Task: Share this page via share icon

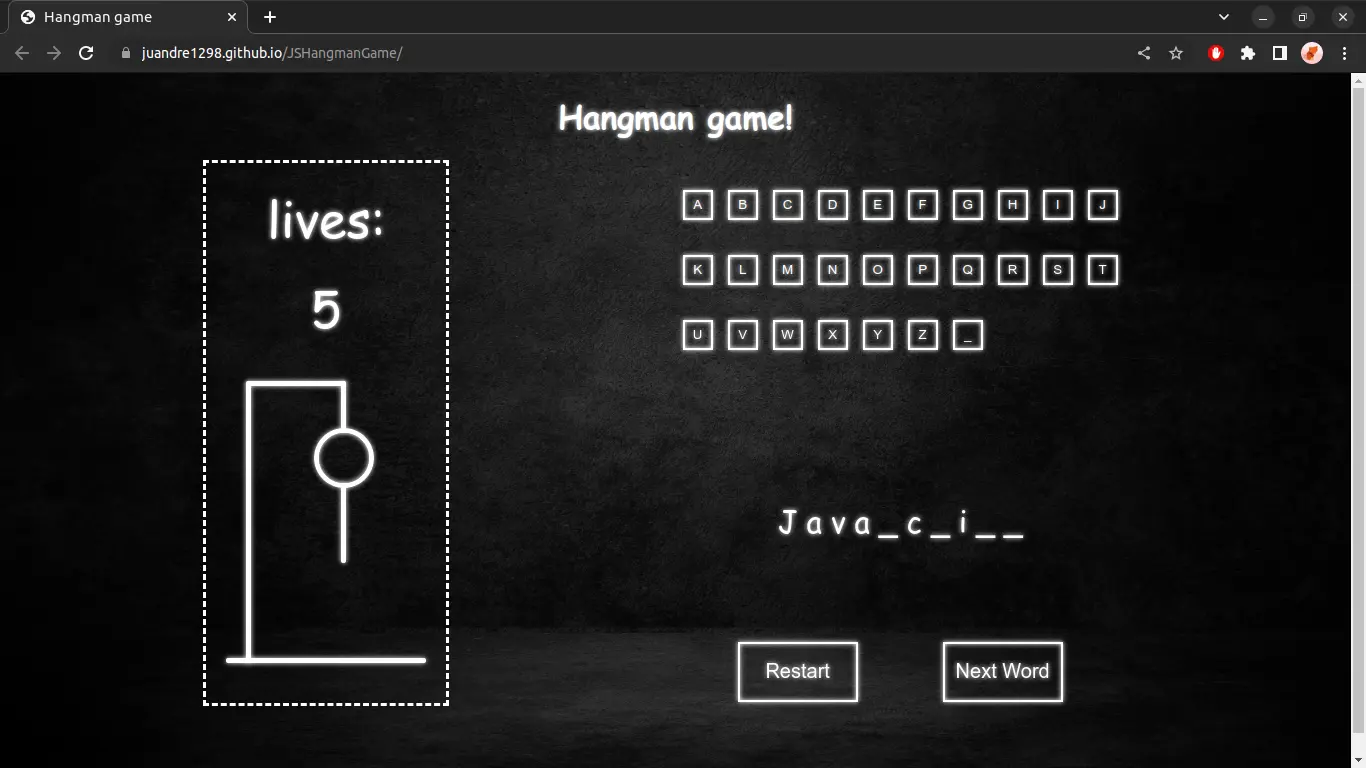Action: [1144, 53]
